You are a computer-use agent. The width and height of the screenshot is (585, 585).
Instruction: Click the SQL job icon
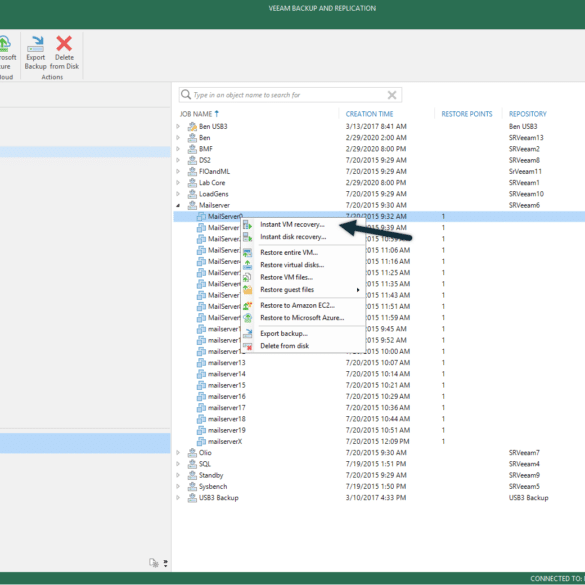click(192, 464)
